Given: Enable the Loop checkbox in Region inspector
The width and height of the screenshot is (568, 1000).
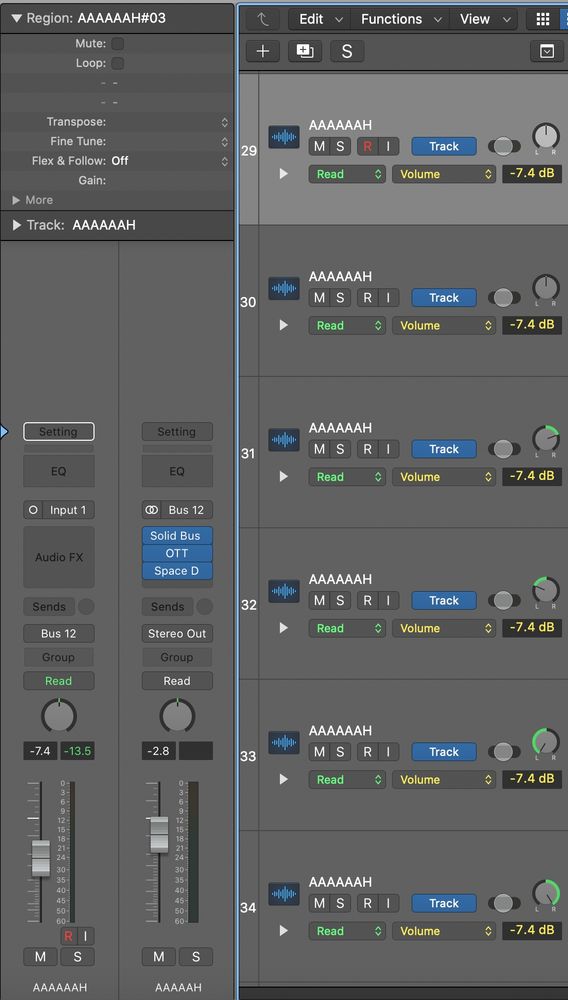Looking at the screenshot, I should [x=117, y=63].
